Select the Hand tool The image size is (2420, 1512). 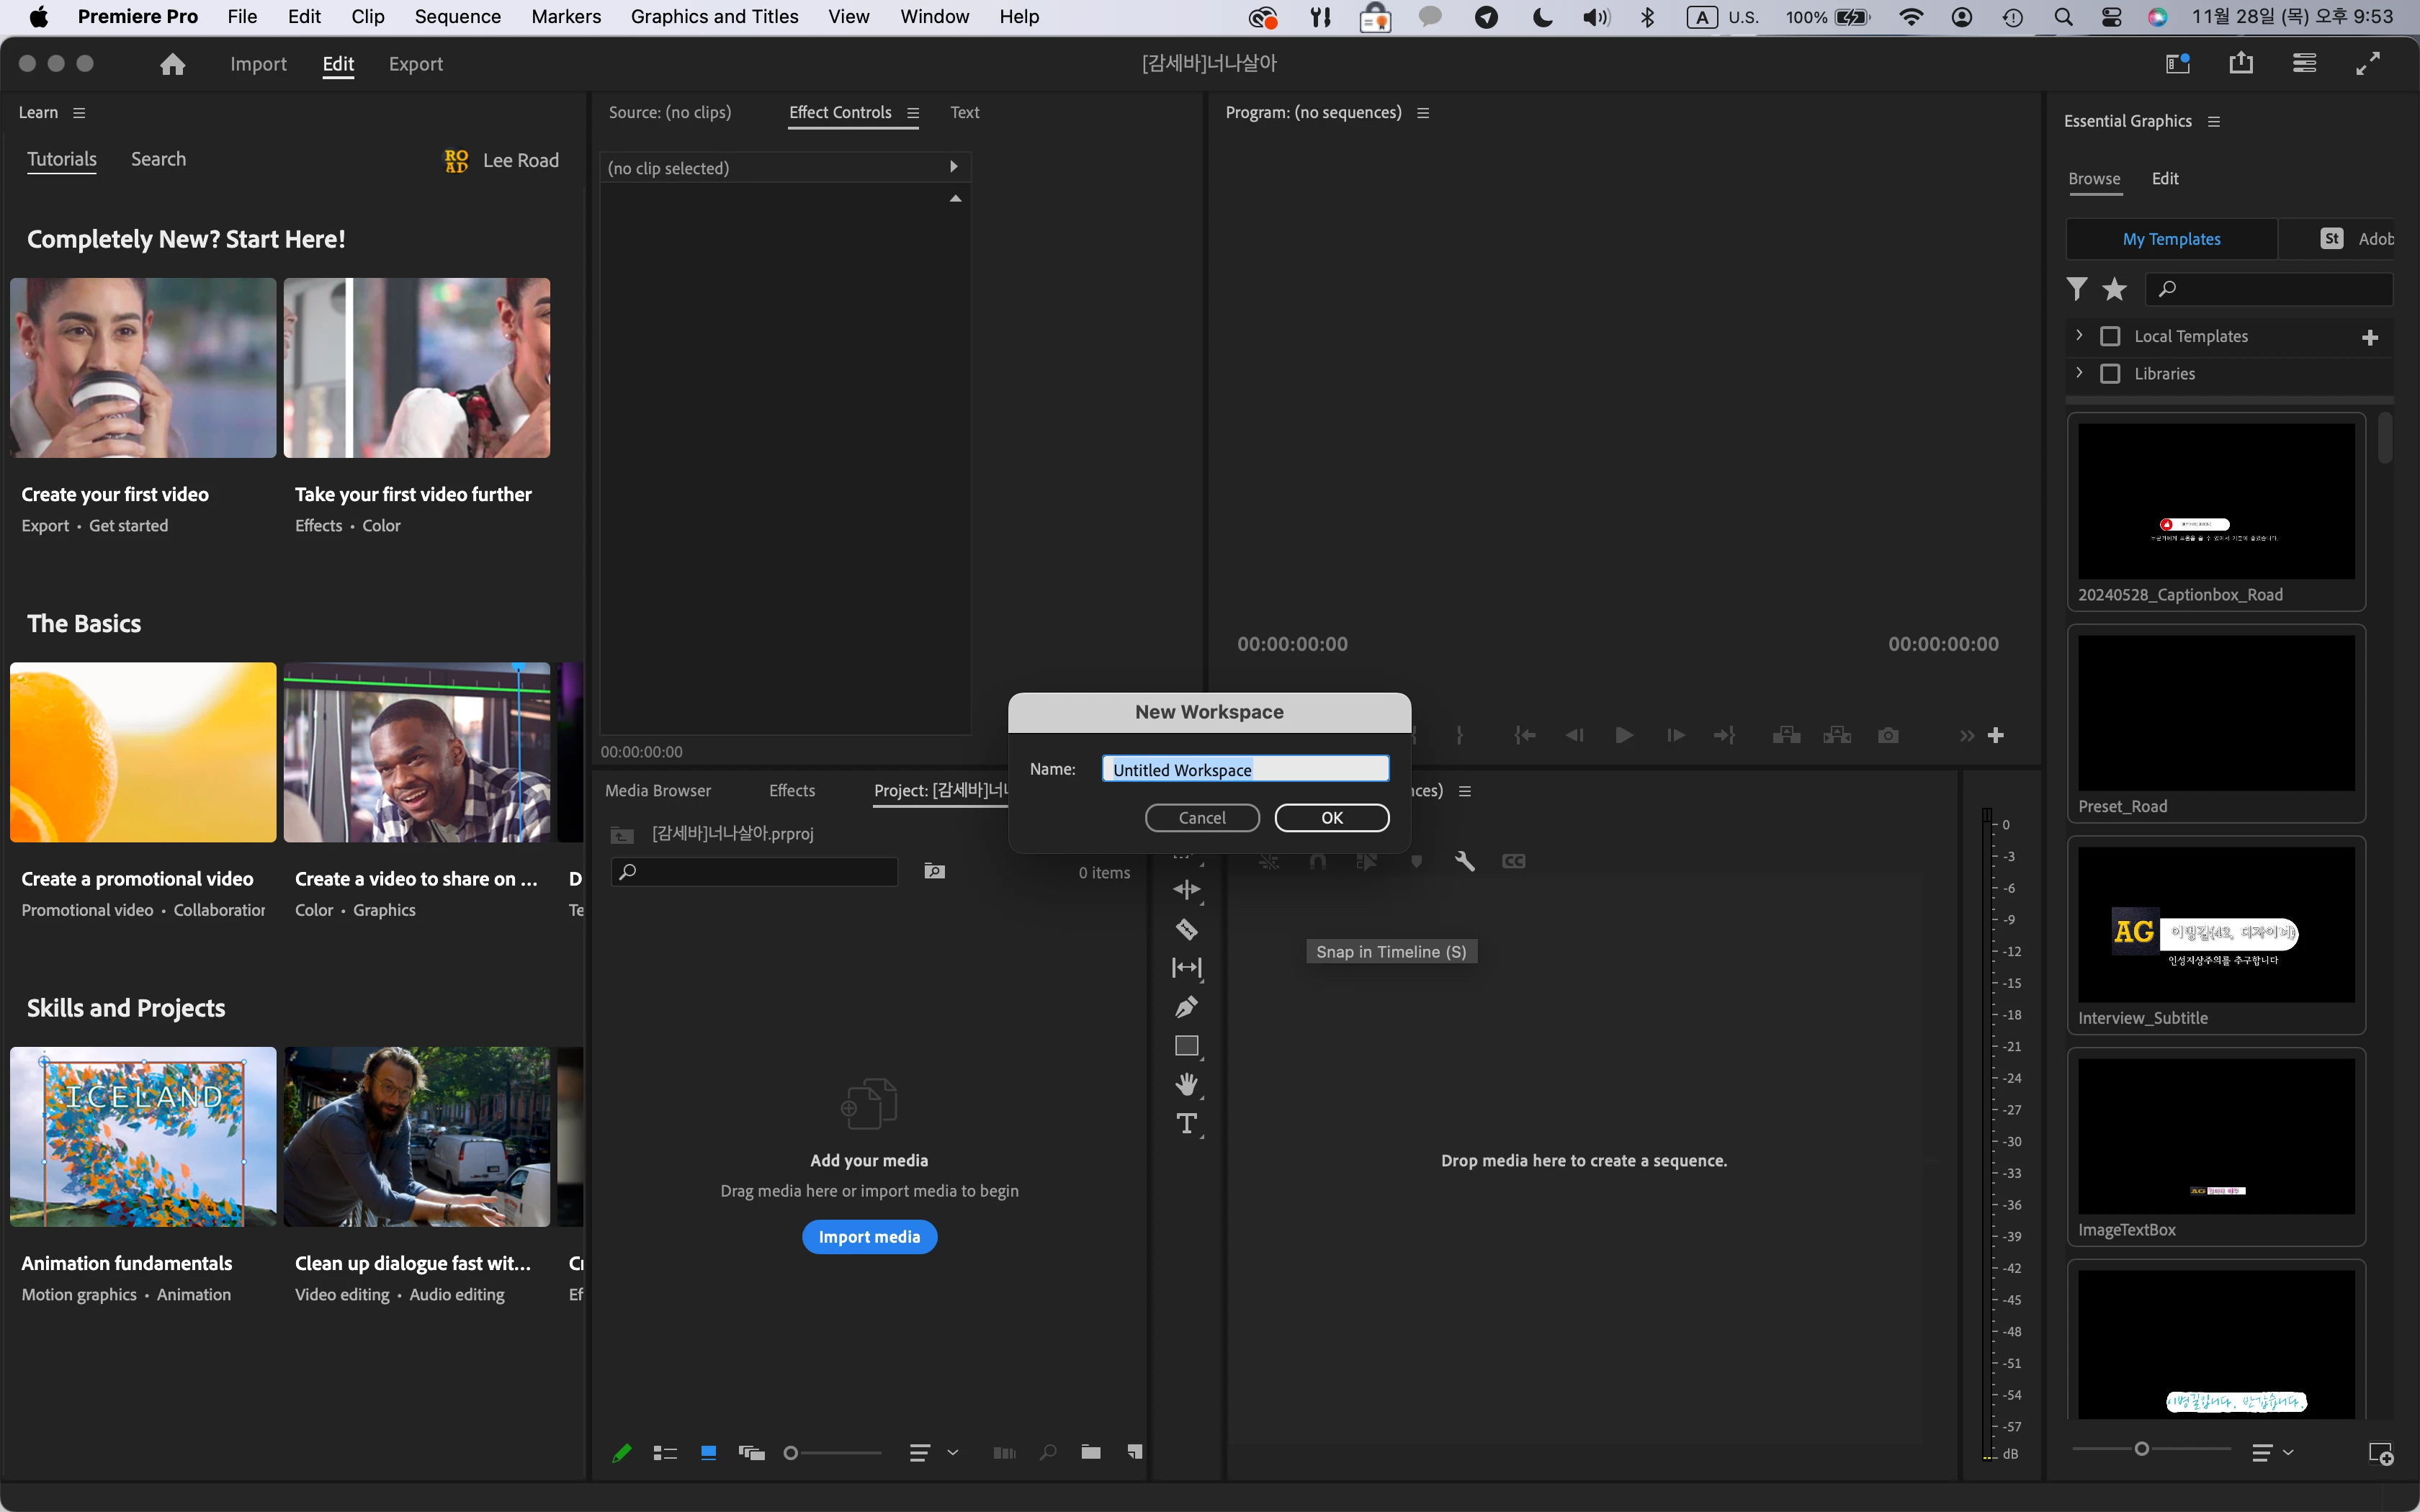(x=1186, y=1084)
